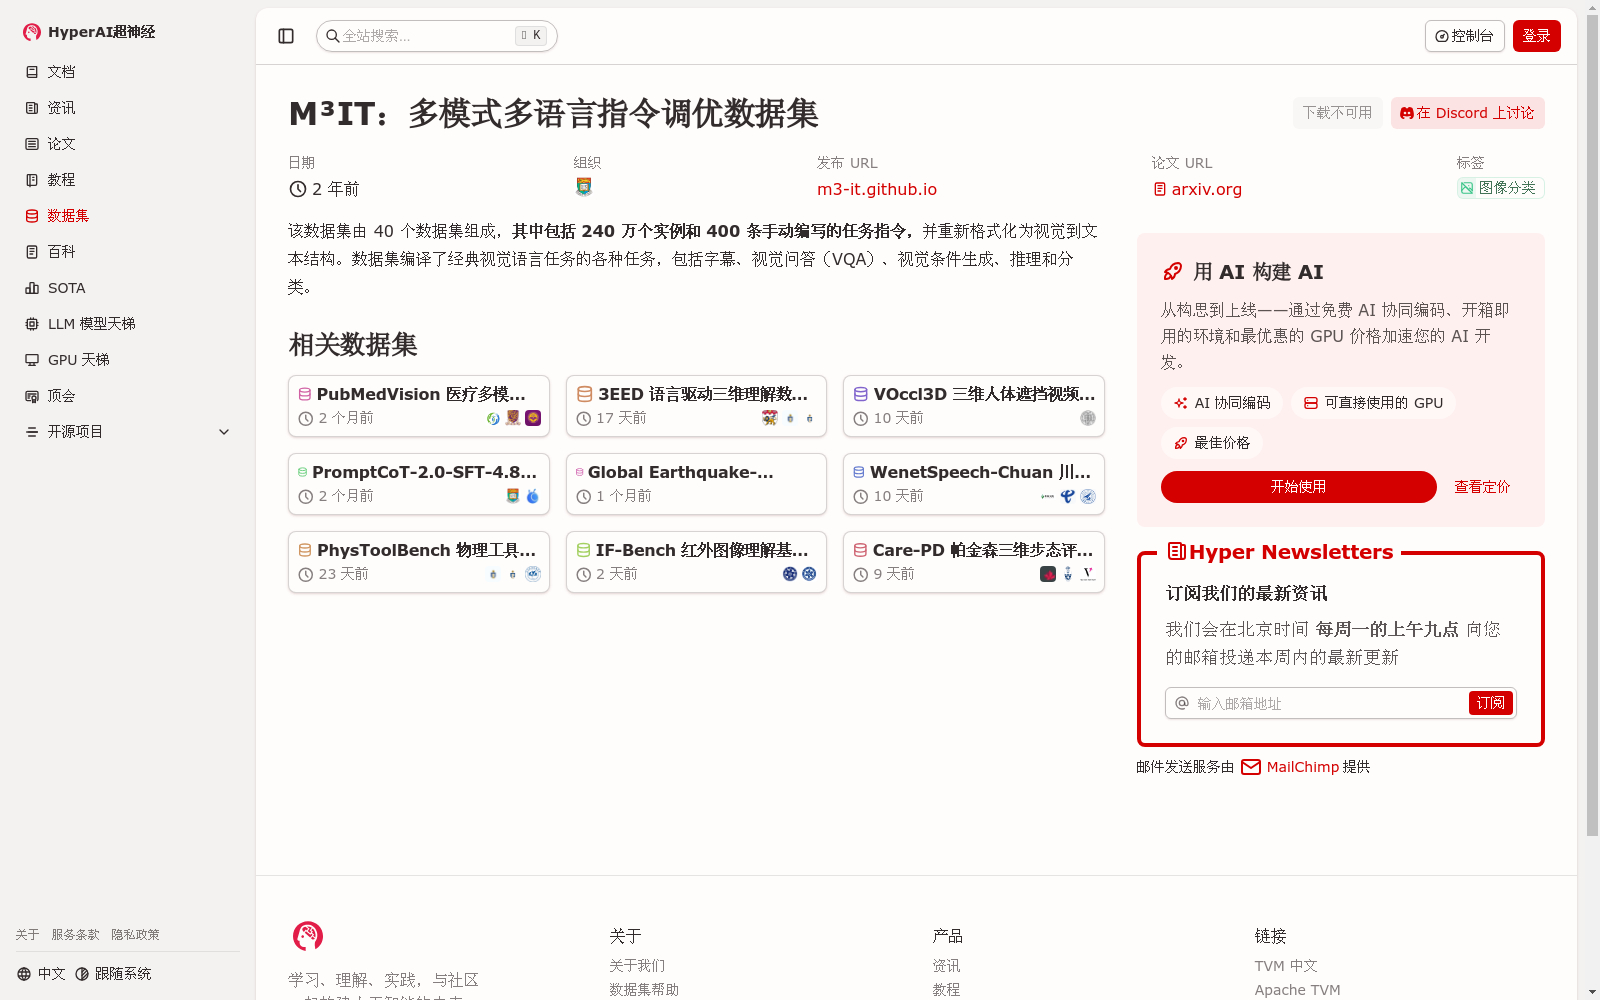Viewport: 1600px width, 1000px height.
Task: Click the database icon on VOccl3D card
Action: click(x=860, y=394)
